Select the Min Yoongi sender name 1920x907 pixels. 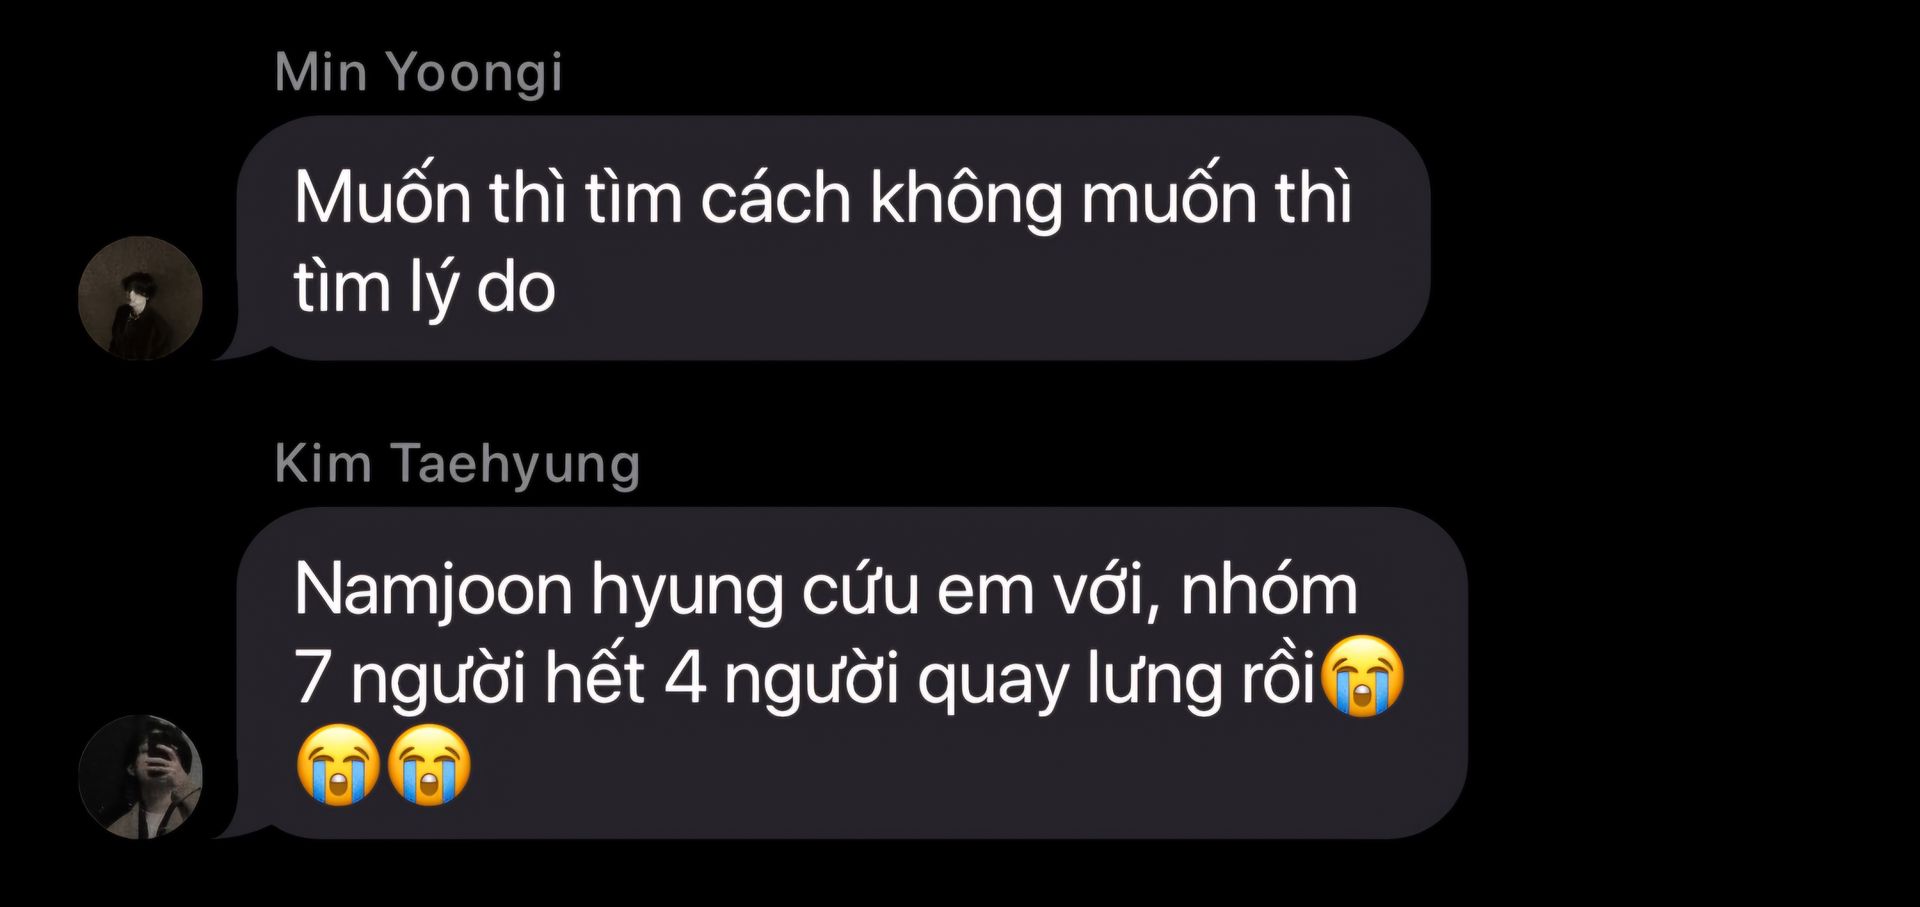tap(418, 74)
